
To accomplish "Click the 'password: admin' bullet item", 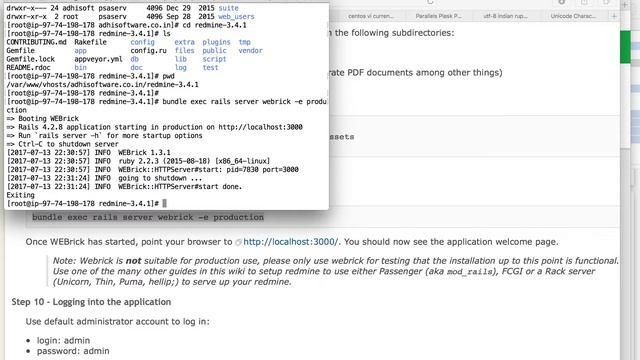I will point(73,351).
